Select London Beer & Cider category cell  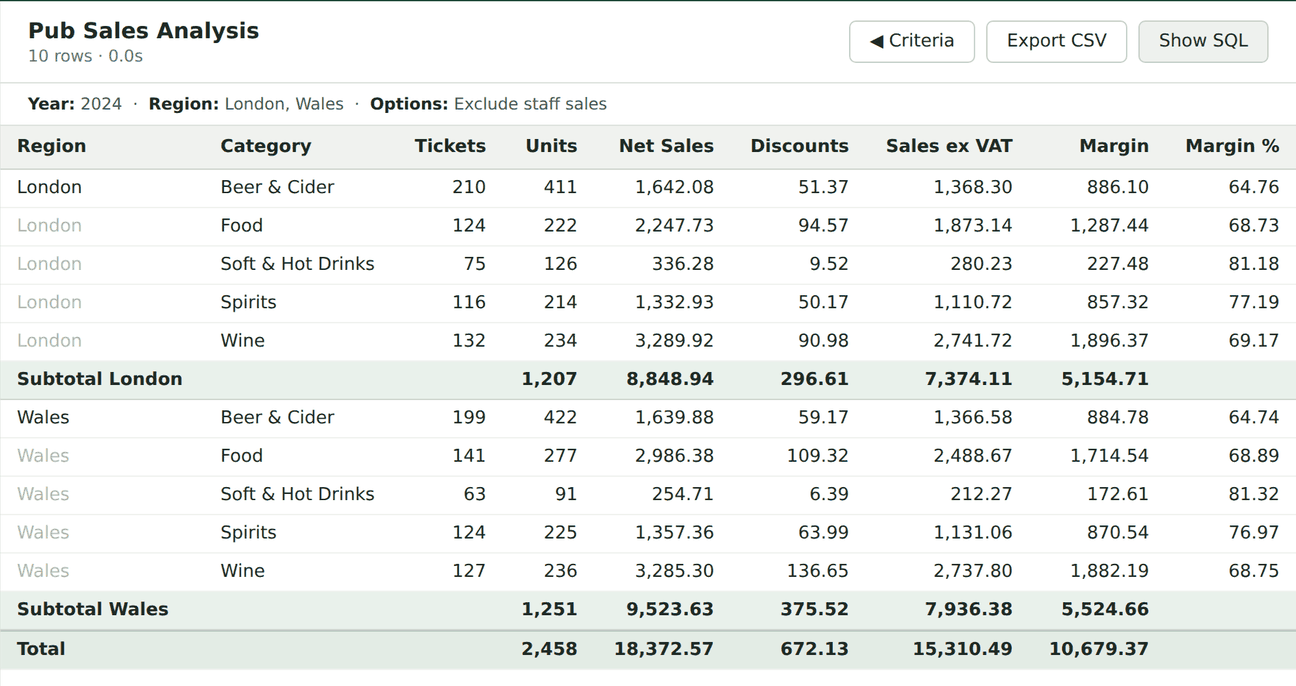(x=277, y=187)
